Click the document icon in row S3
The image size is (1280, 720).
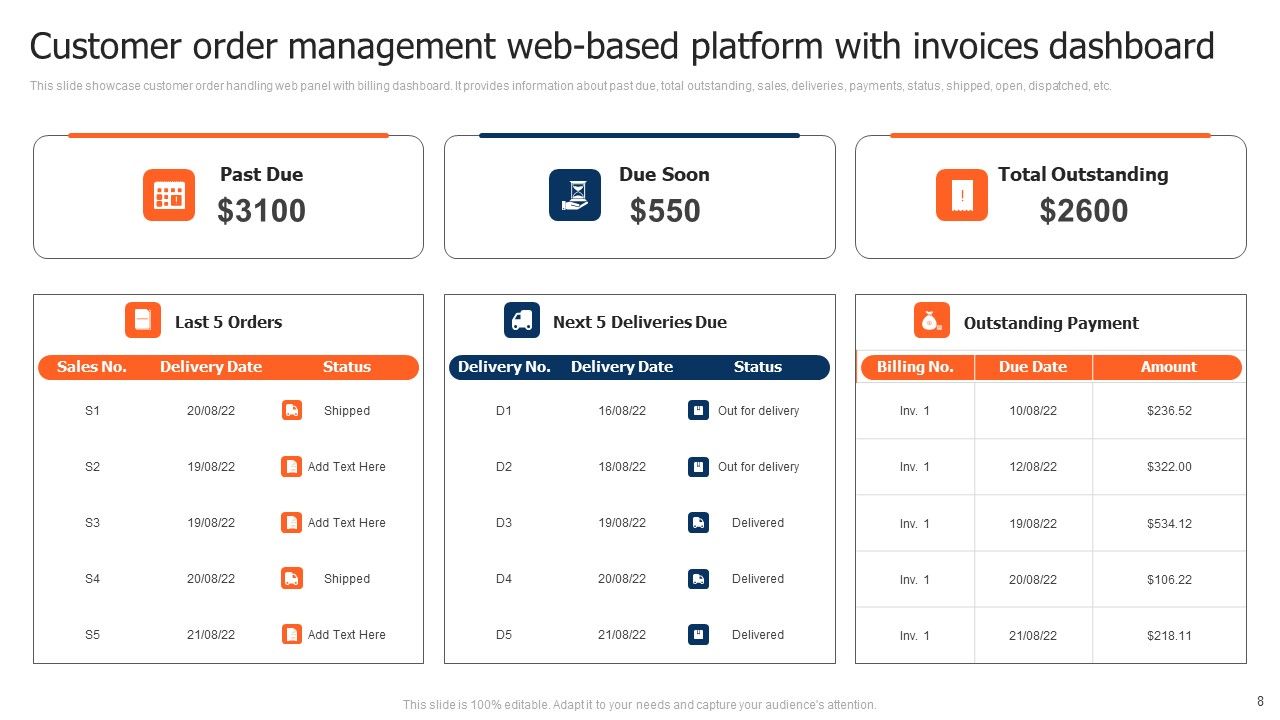point(291,522)
